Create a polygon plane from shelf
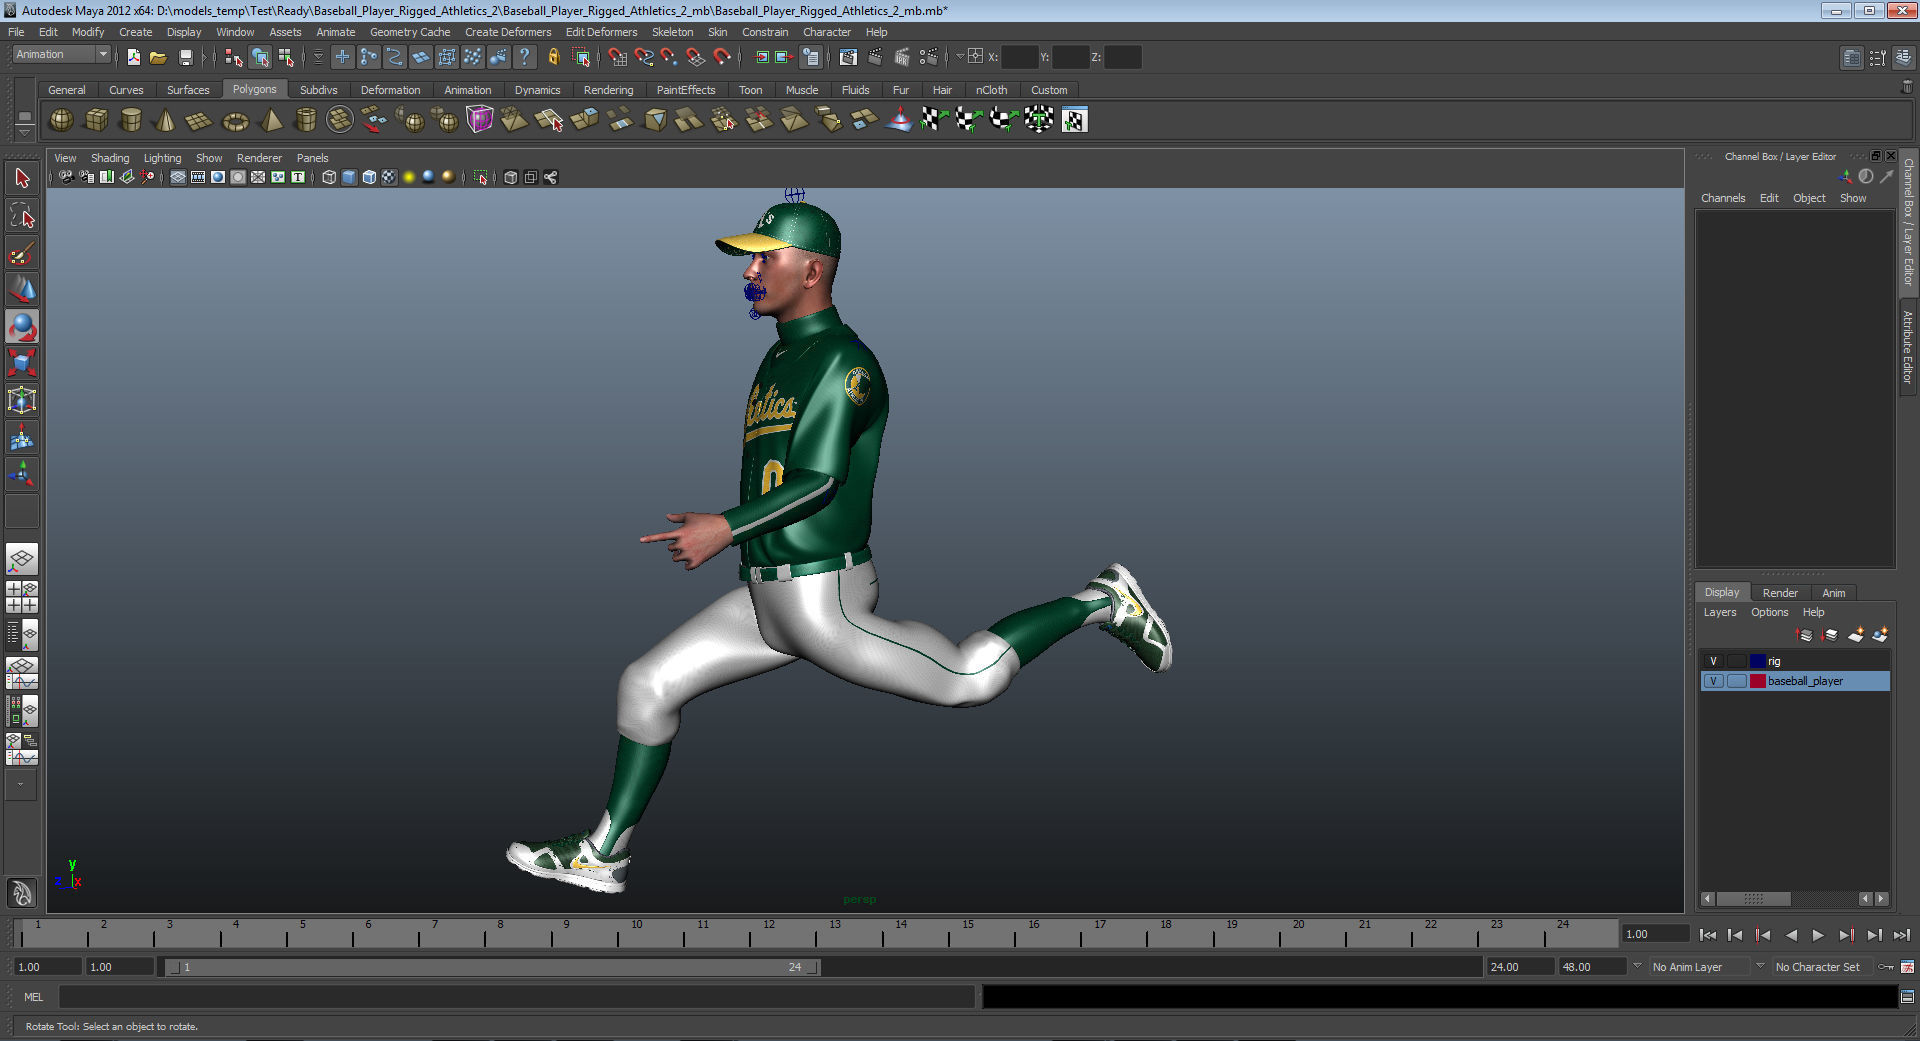The width and height of the screenshot is (1920, 1041). click(x=199, y=120)
